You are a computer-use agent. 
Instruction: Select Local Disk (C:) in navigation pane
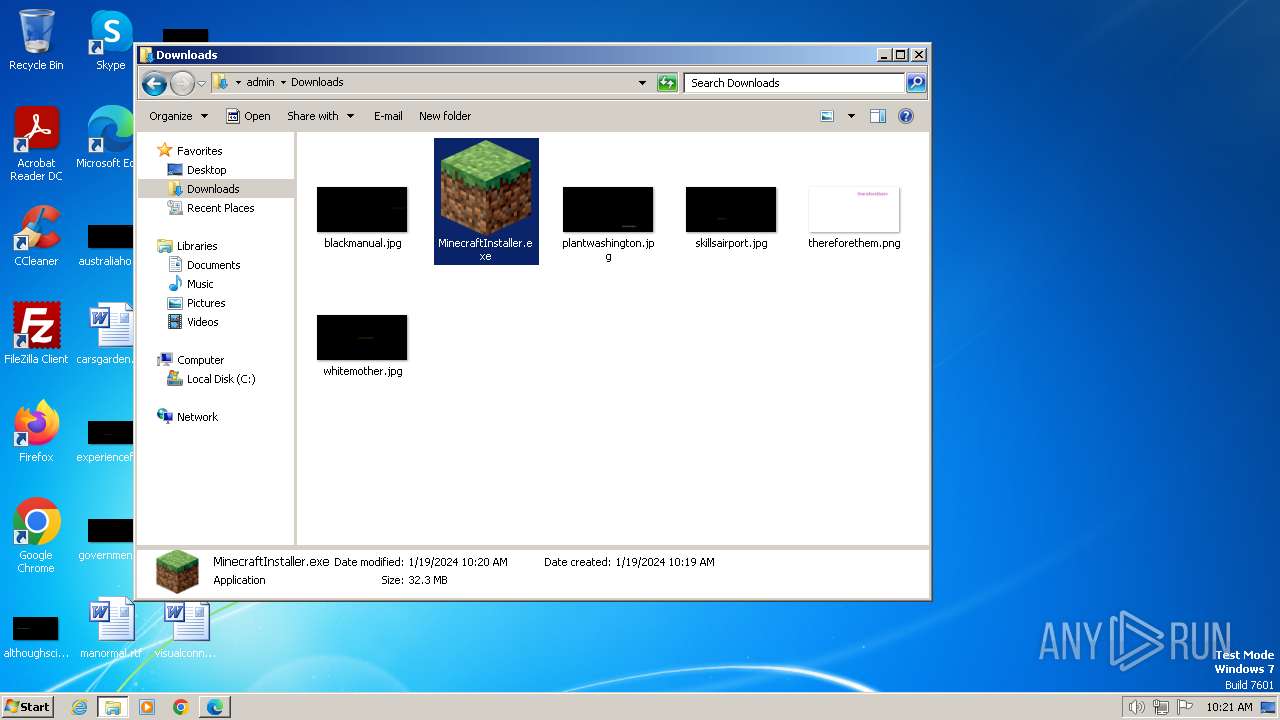(220, 379)
